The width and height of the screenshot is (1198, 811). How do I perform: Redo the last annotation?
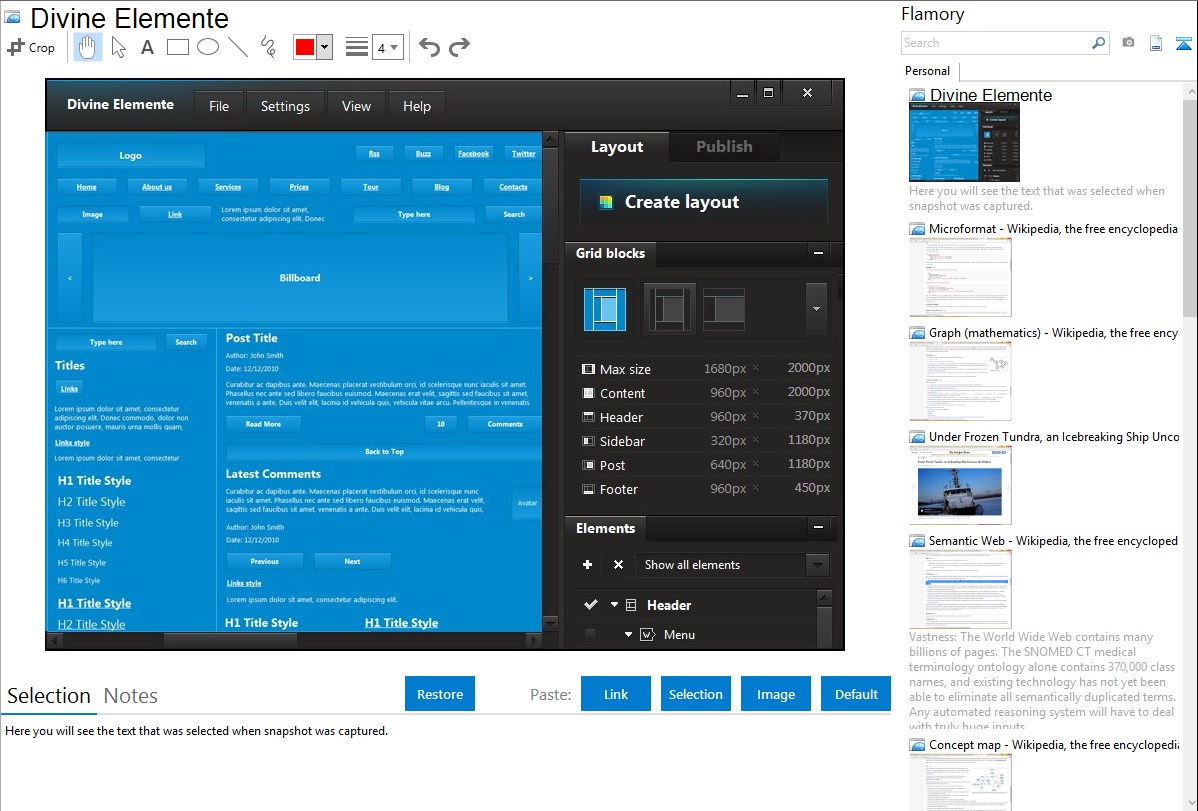pyautogui.click(x=459, y=47)
